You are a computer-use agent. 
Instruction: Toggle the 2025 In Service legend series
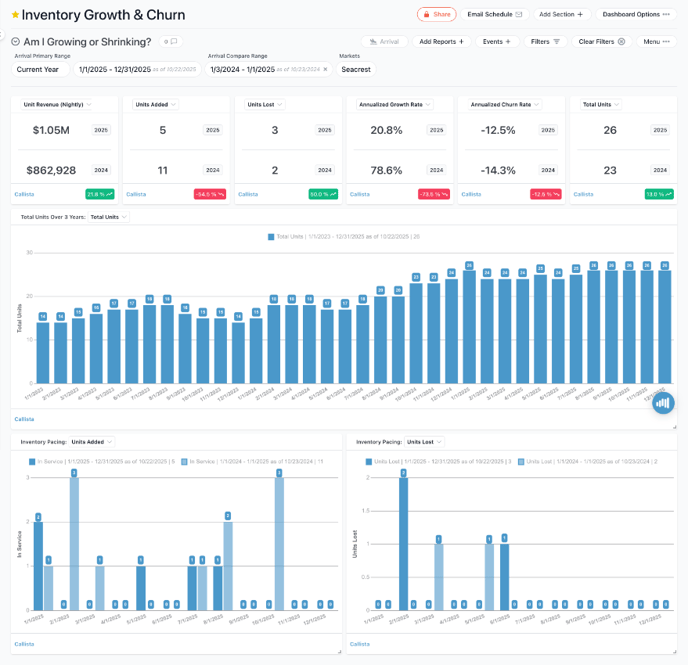pos(33,461)
